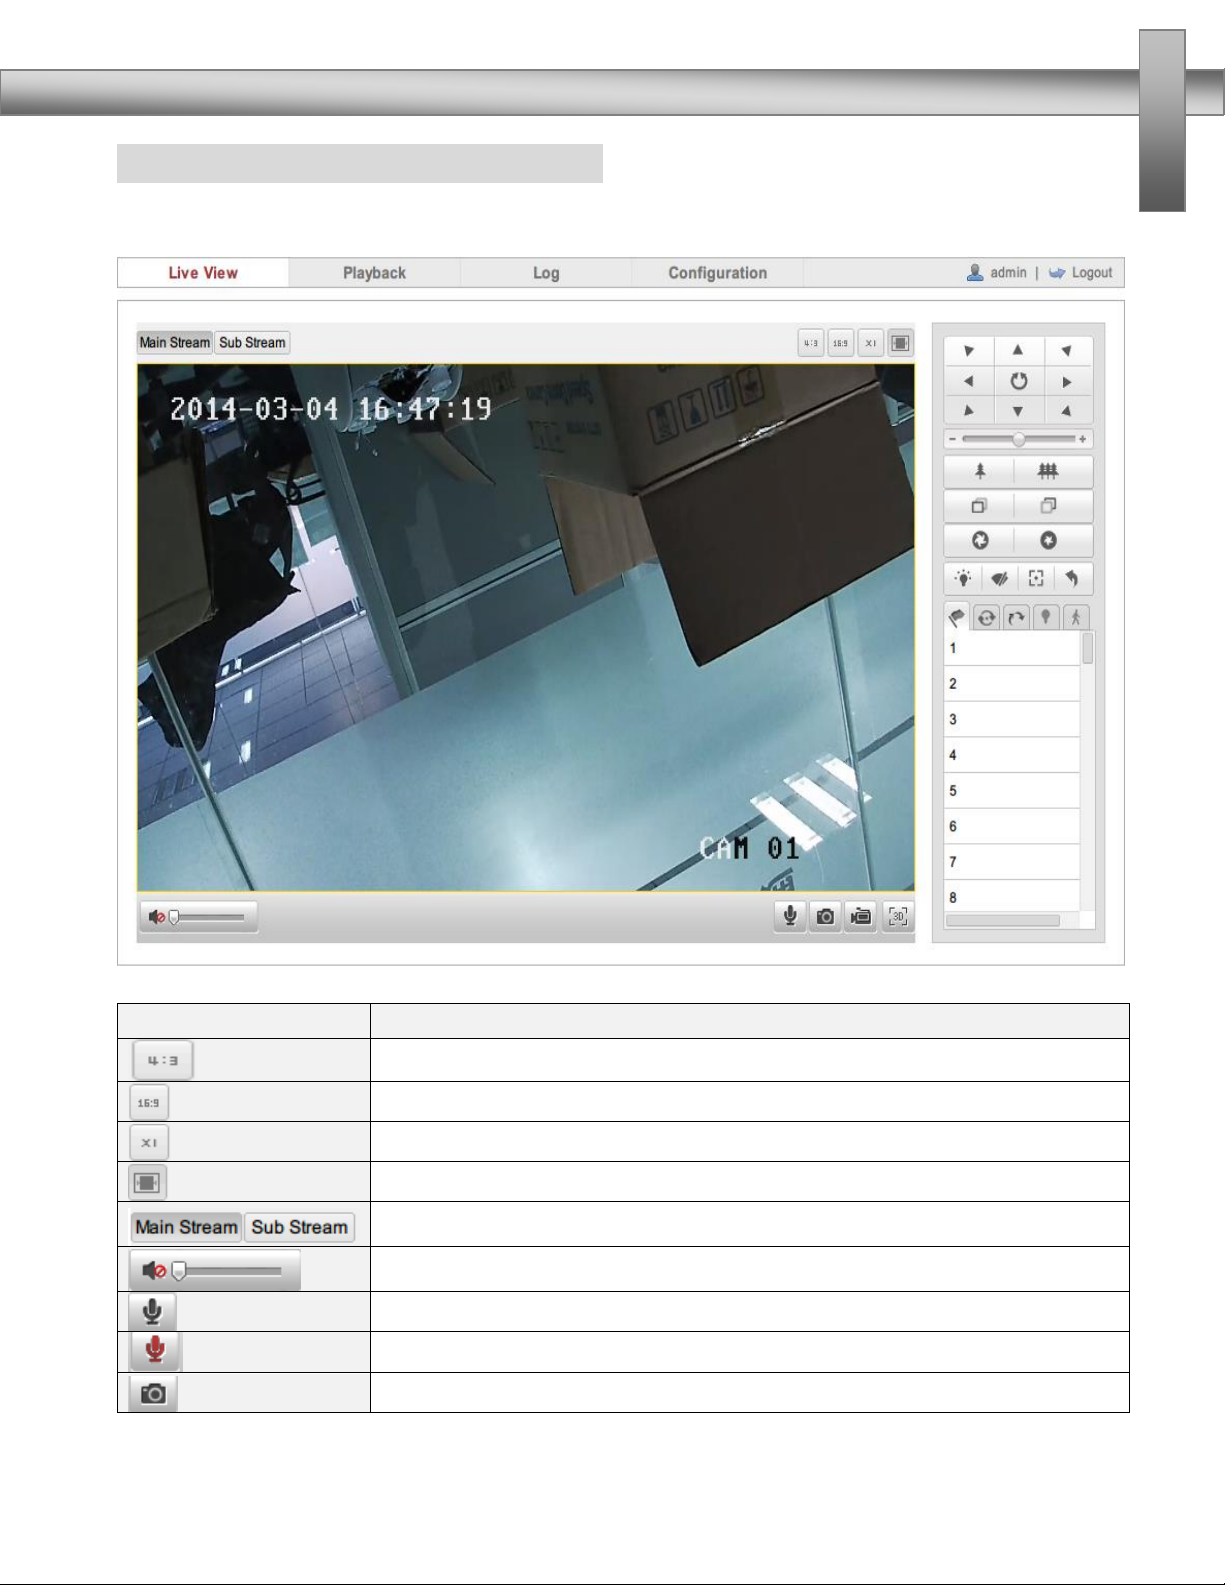Click the live video feed

coord(526,627)
